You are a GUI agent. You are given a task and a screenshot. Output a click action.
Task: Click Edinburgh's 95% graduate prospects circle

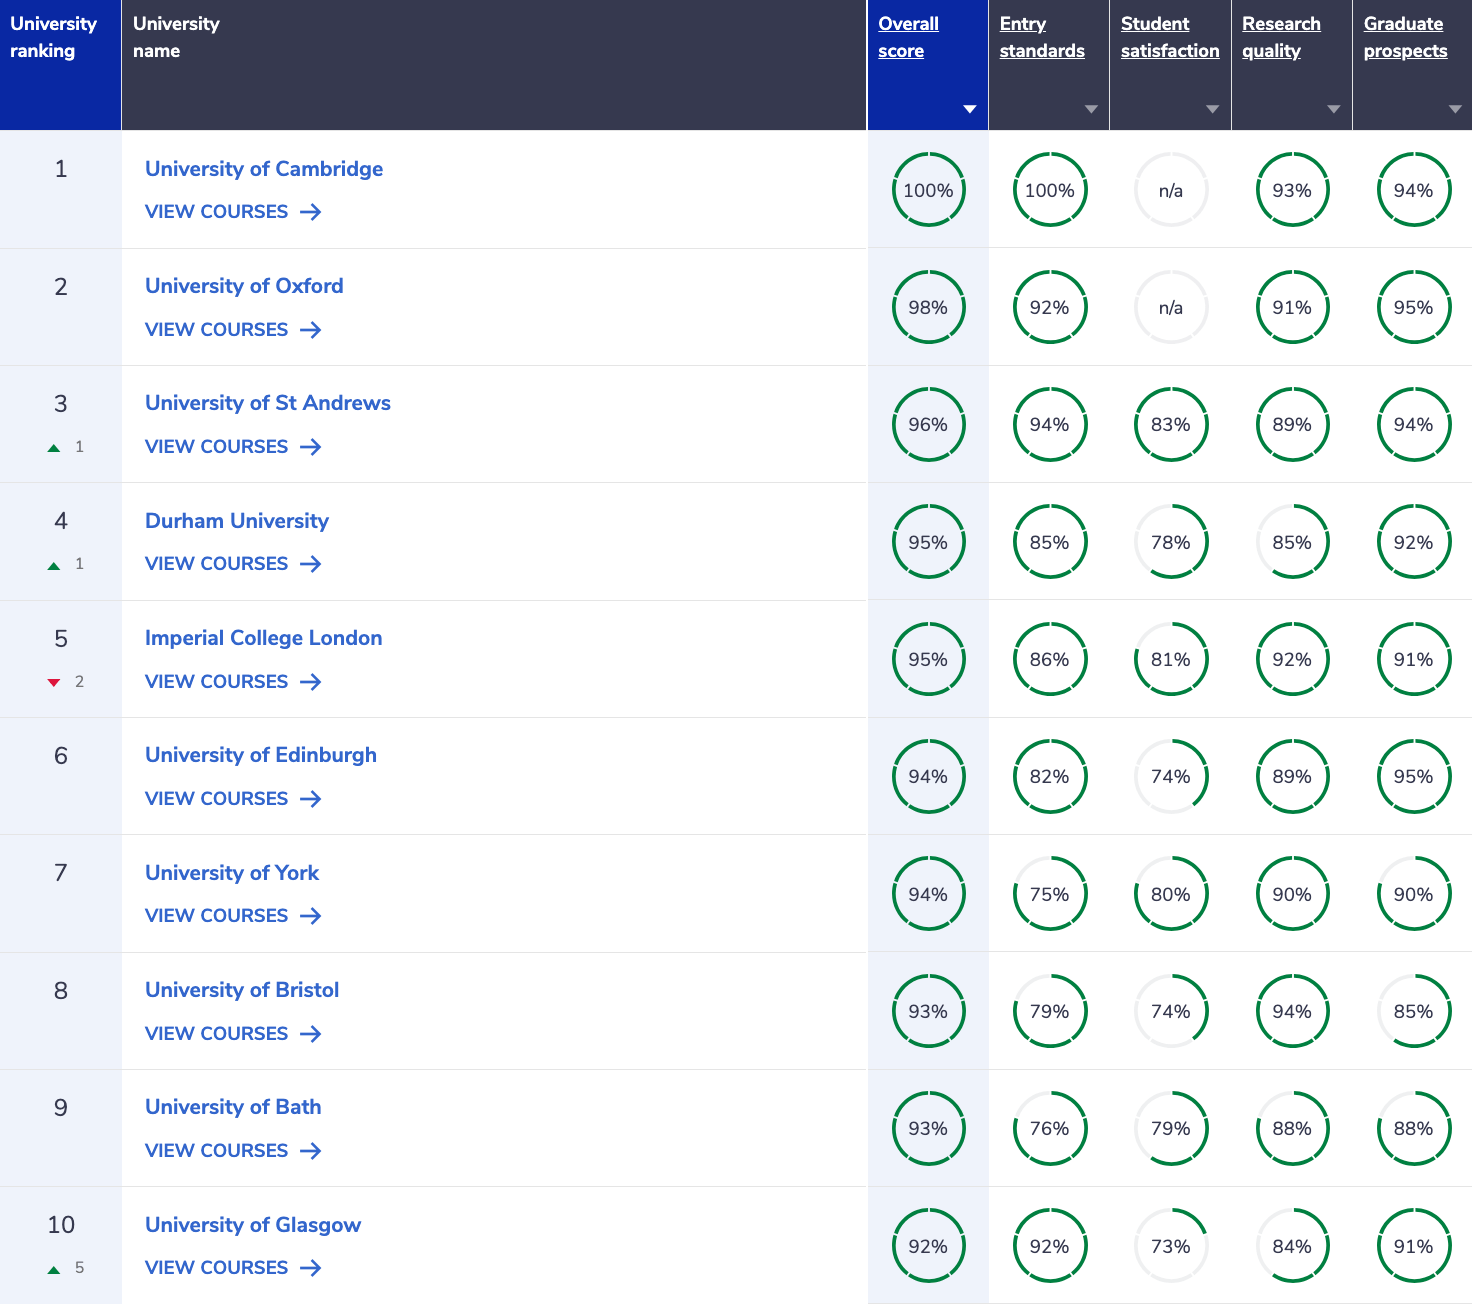(x=1414, y=776)
